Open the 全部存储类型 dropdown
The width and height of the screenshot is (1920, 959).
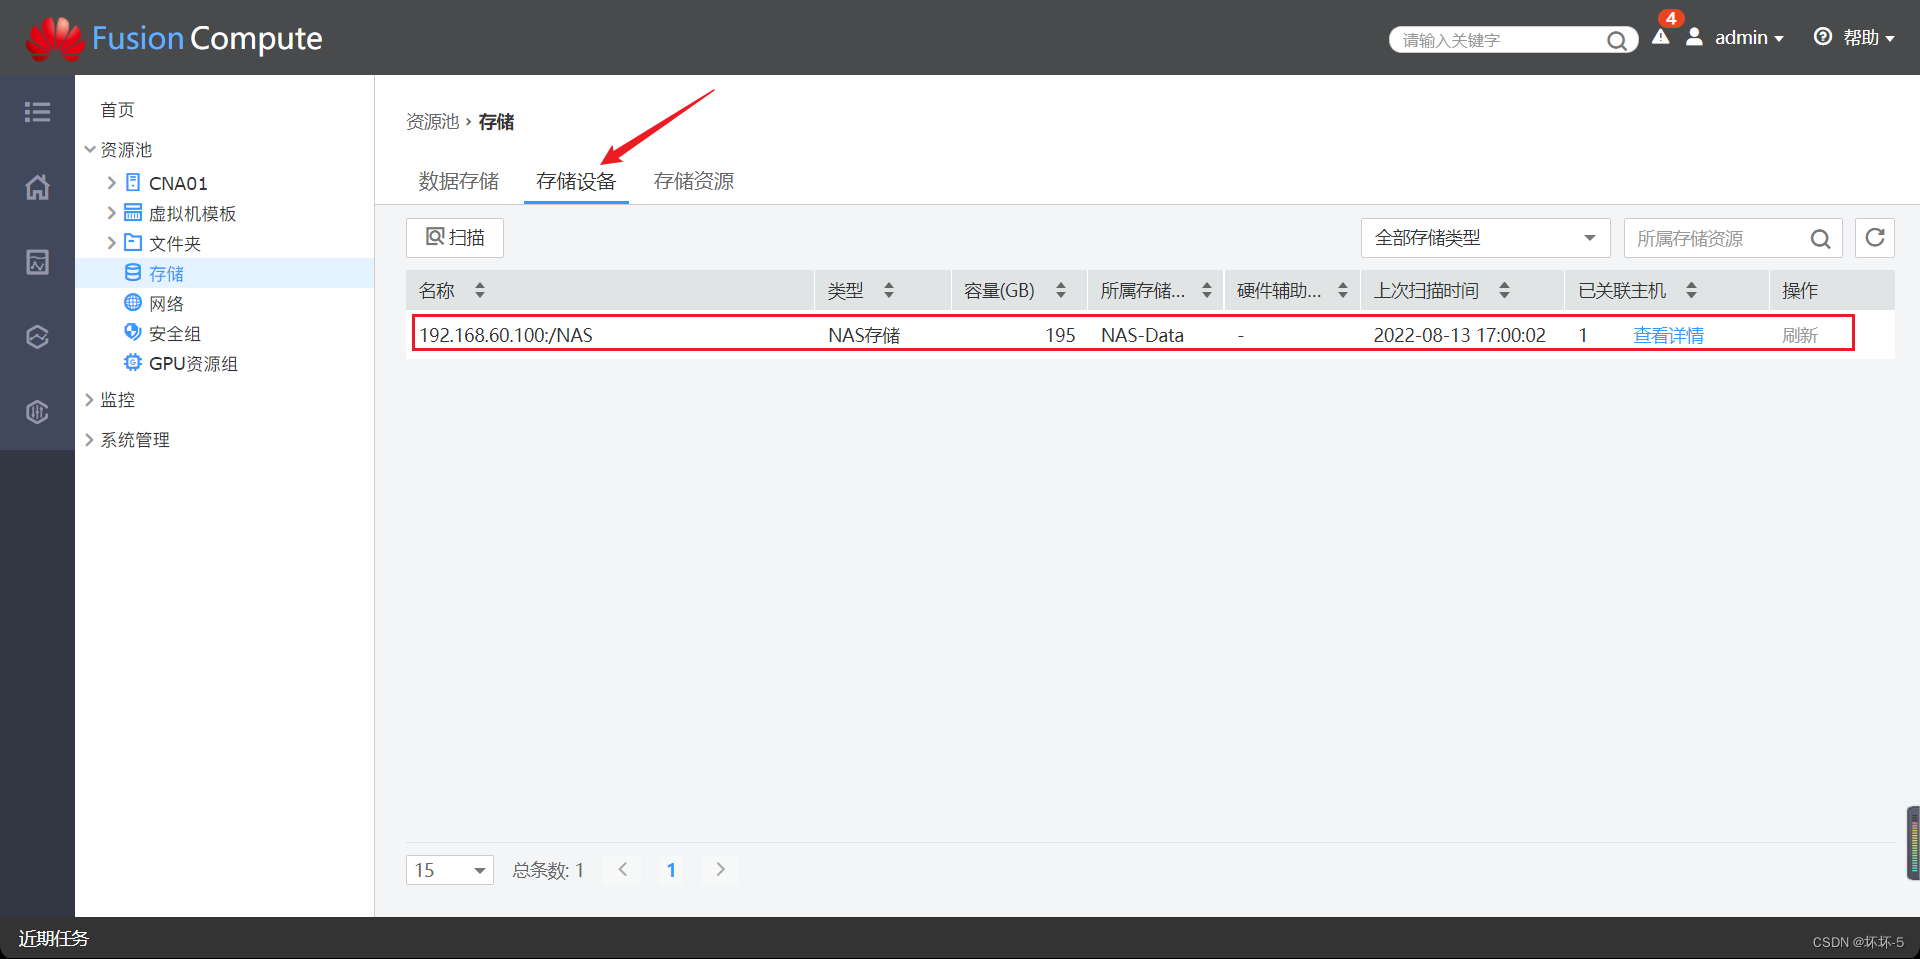pos(1485,238)
